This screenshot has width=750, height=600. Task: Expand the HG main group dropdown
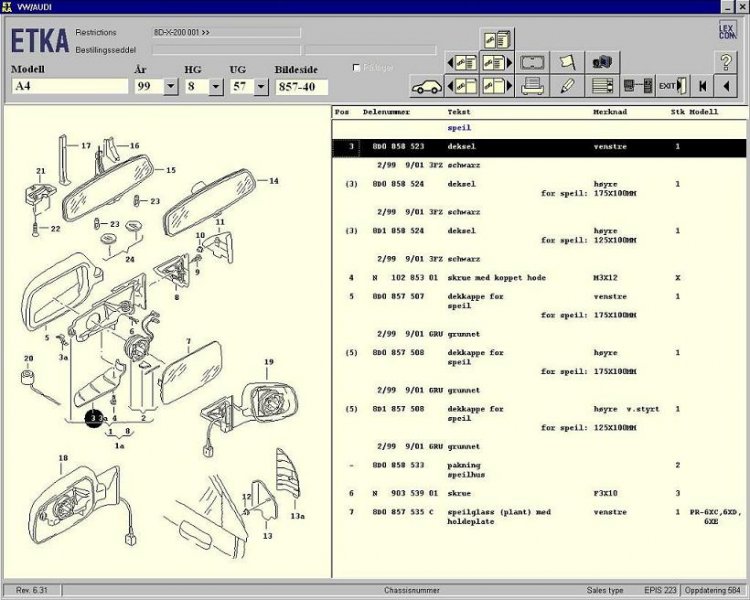[215, 87]
